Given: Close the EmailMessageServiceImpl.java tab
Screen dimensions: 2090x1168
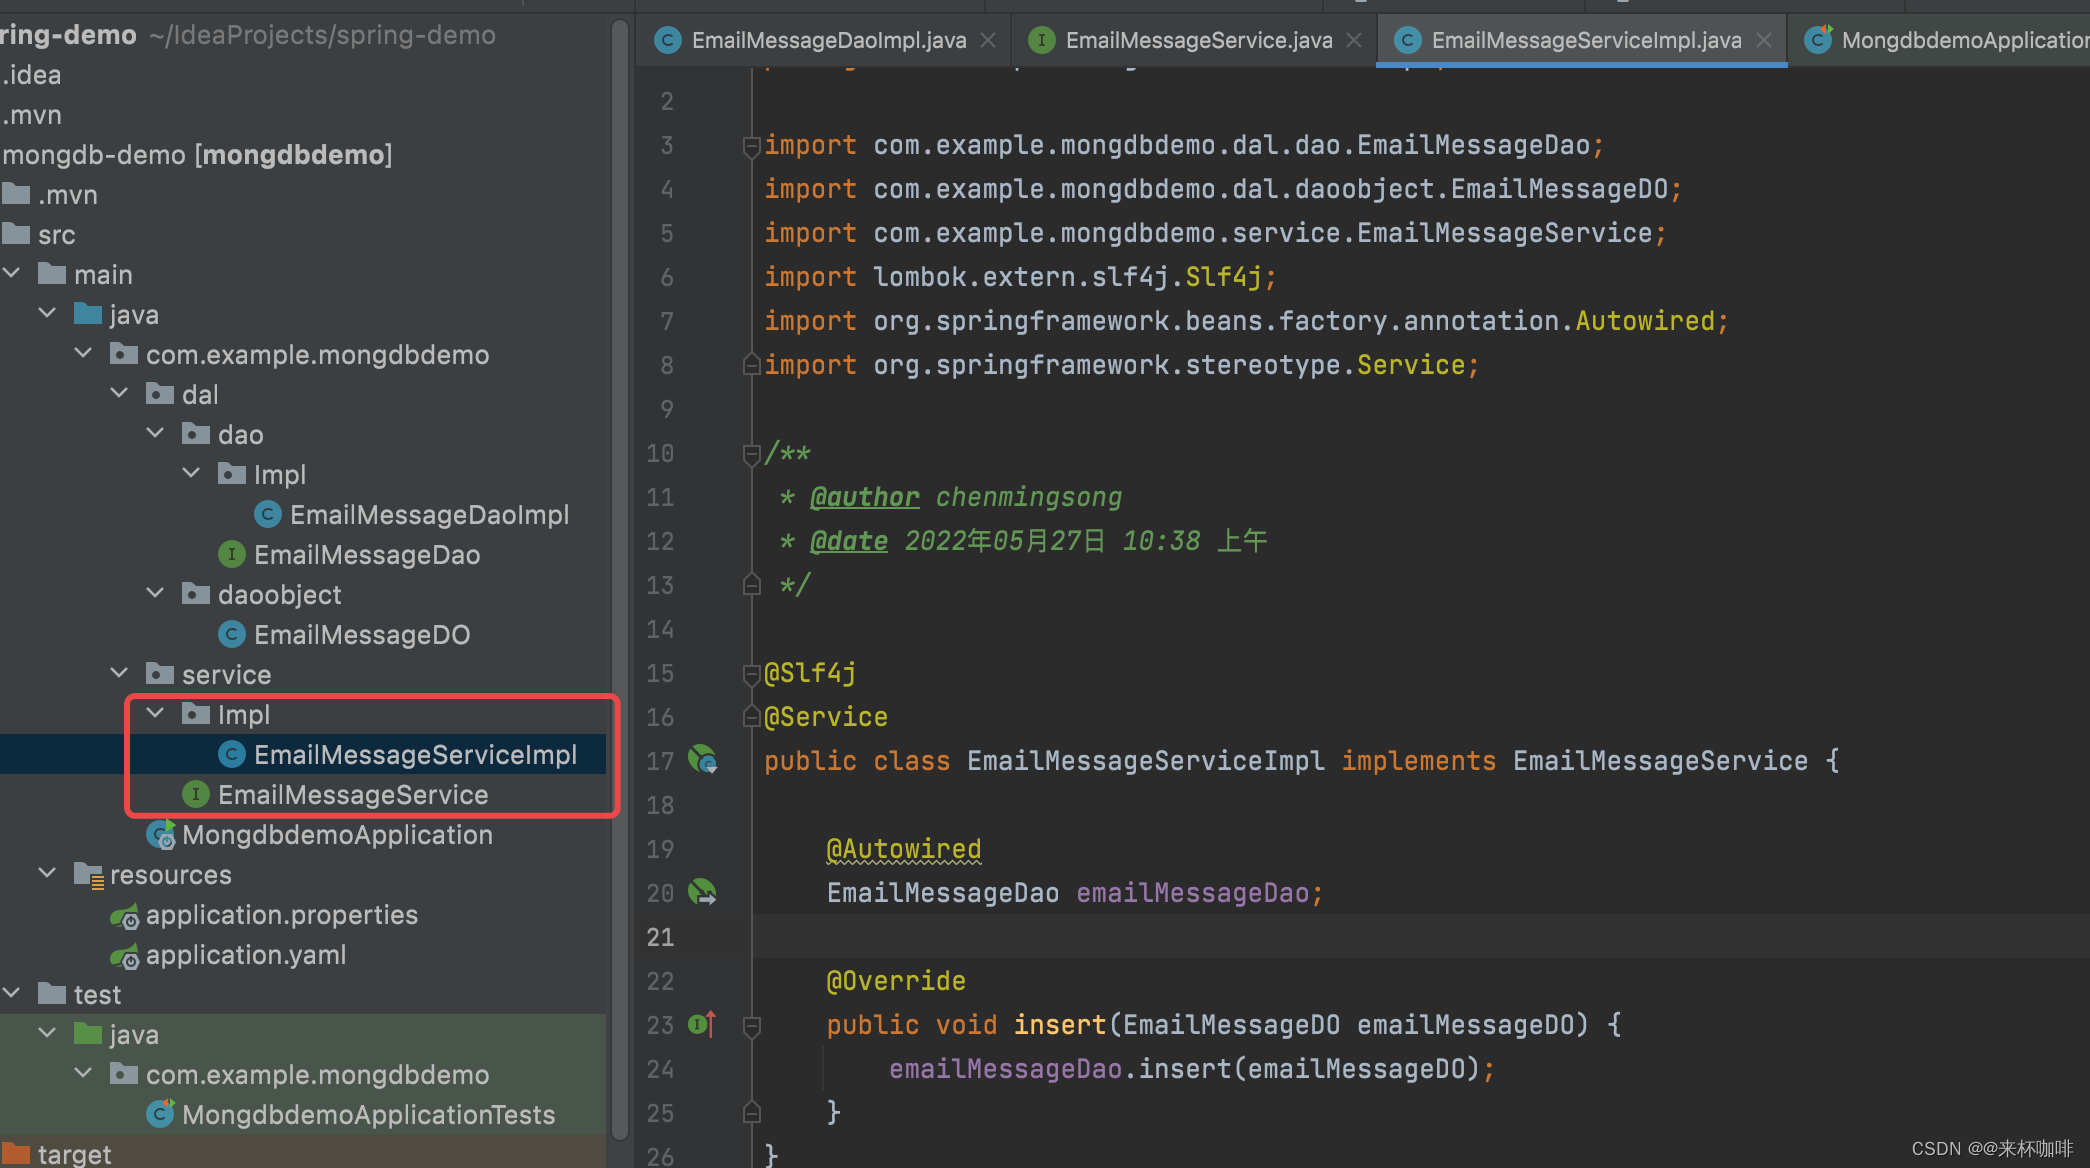Looking at the screenshot, I should click(x=1764, y=40).
